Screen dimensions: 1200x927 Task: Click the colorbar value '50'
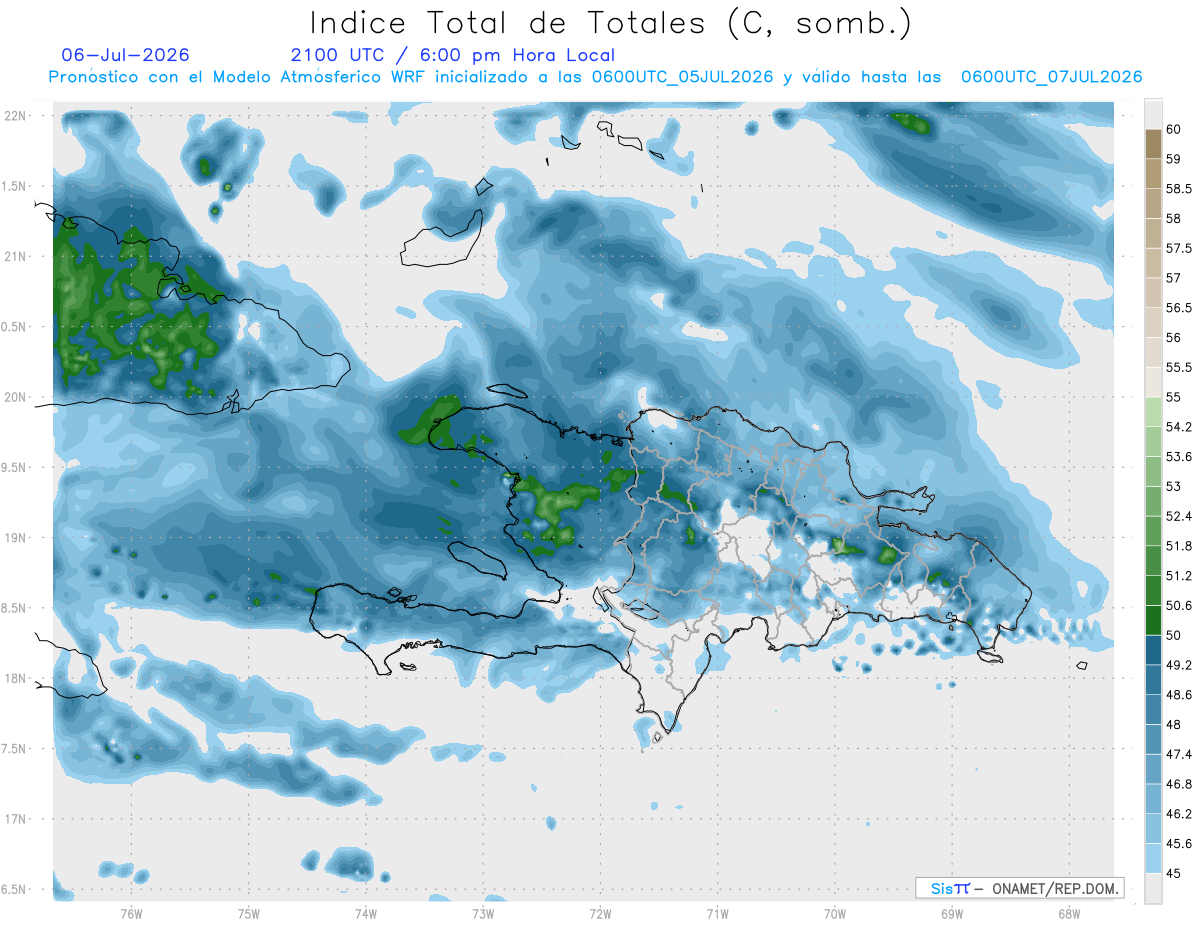point(1174,635)
